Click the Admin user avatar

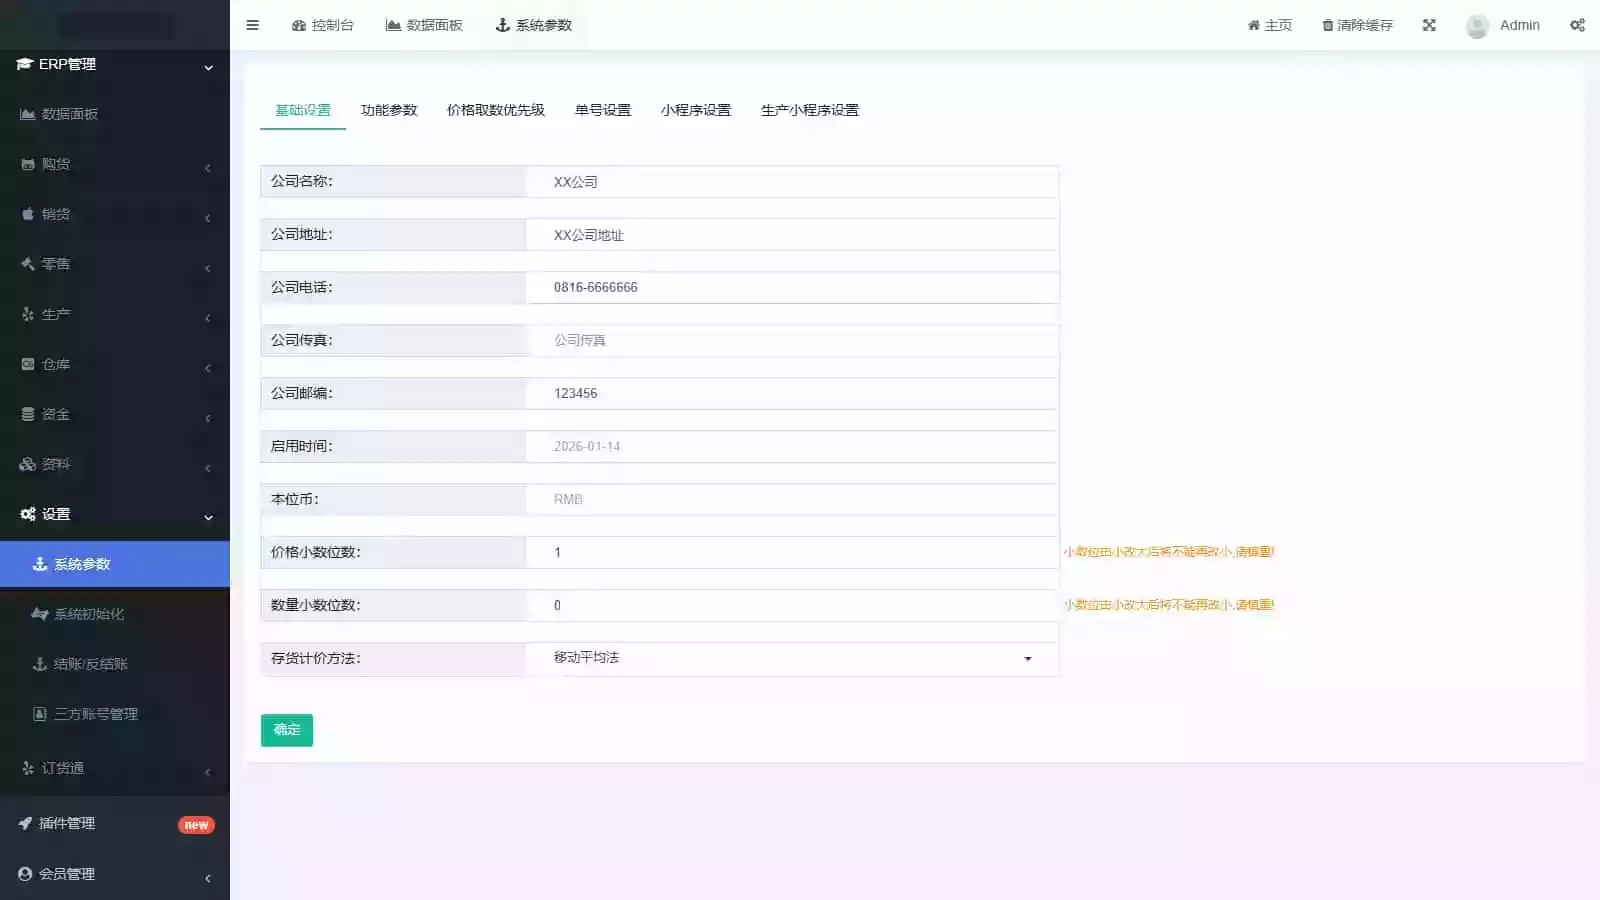(x=1476, y=26)
